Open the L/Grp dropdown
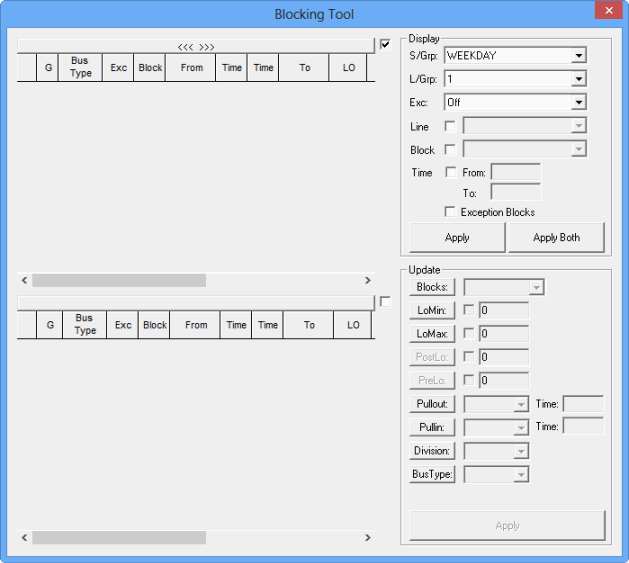The image size is (629, 563). (578, 79)
